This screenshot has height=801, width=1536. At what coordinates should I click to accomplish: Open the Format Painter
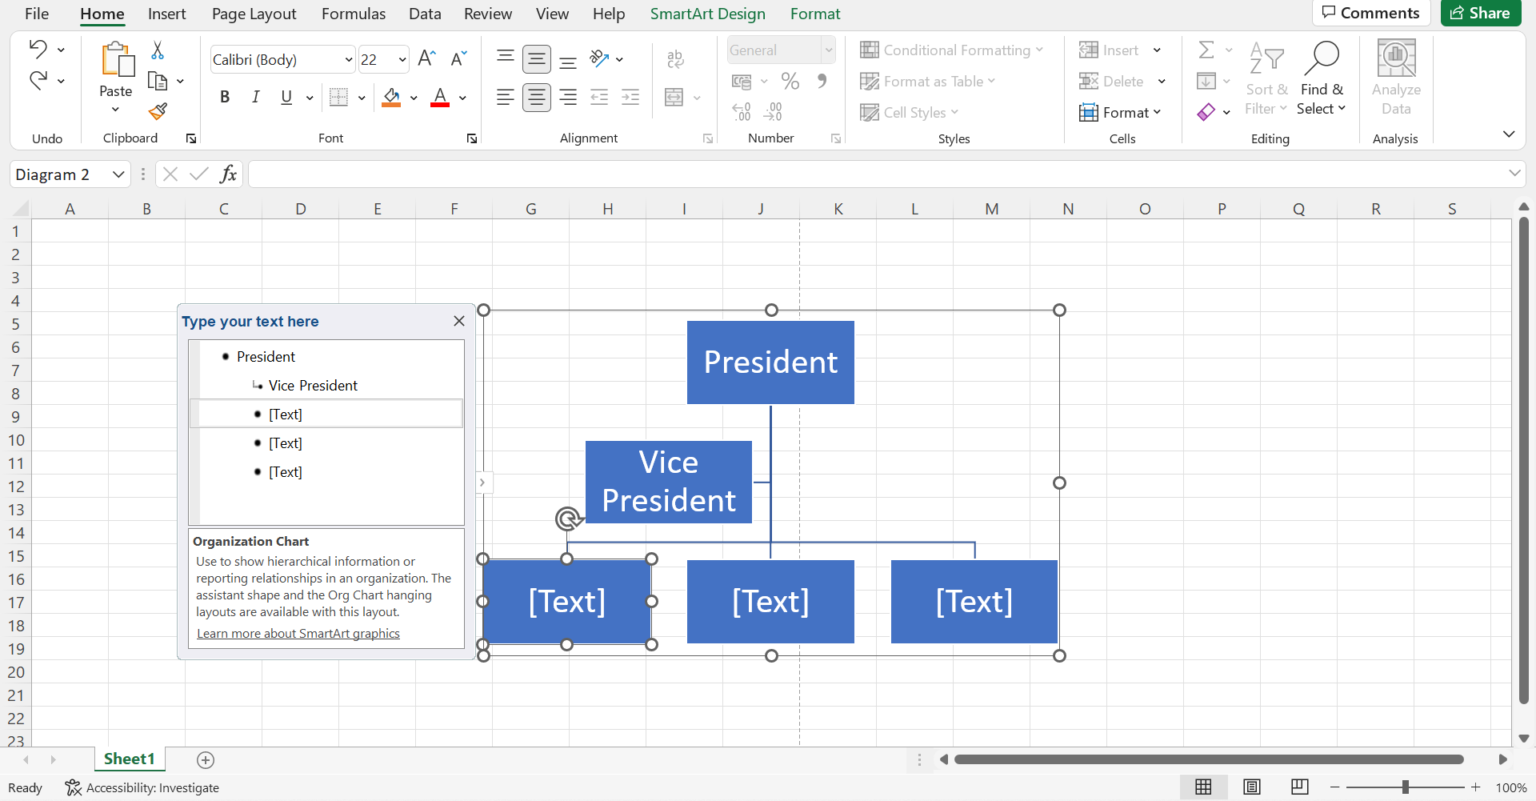click(156, 112)
